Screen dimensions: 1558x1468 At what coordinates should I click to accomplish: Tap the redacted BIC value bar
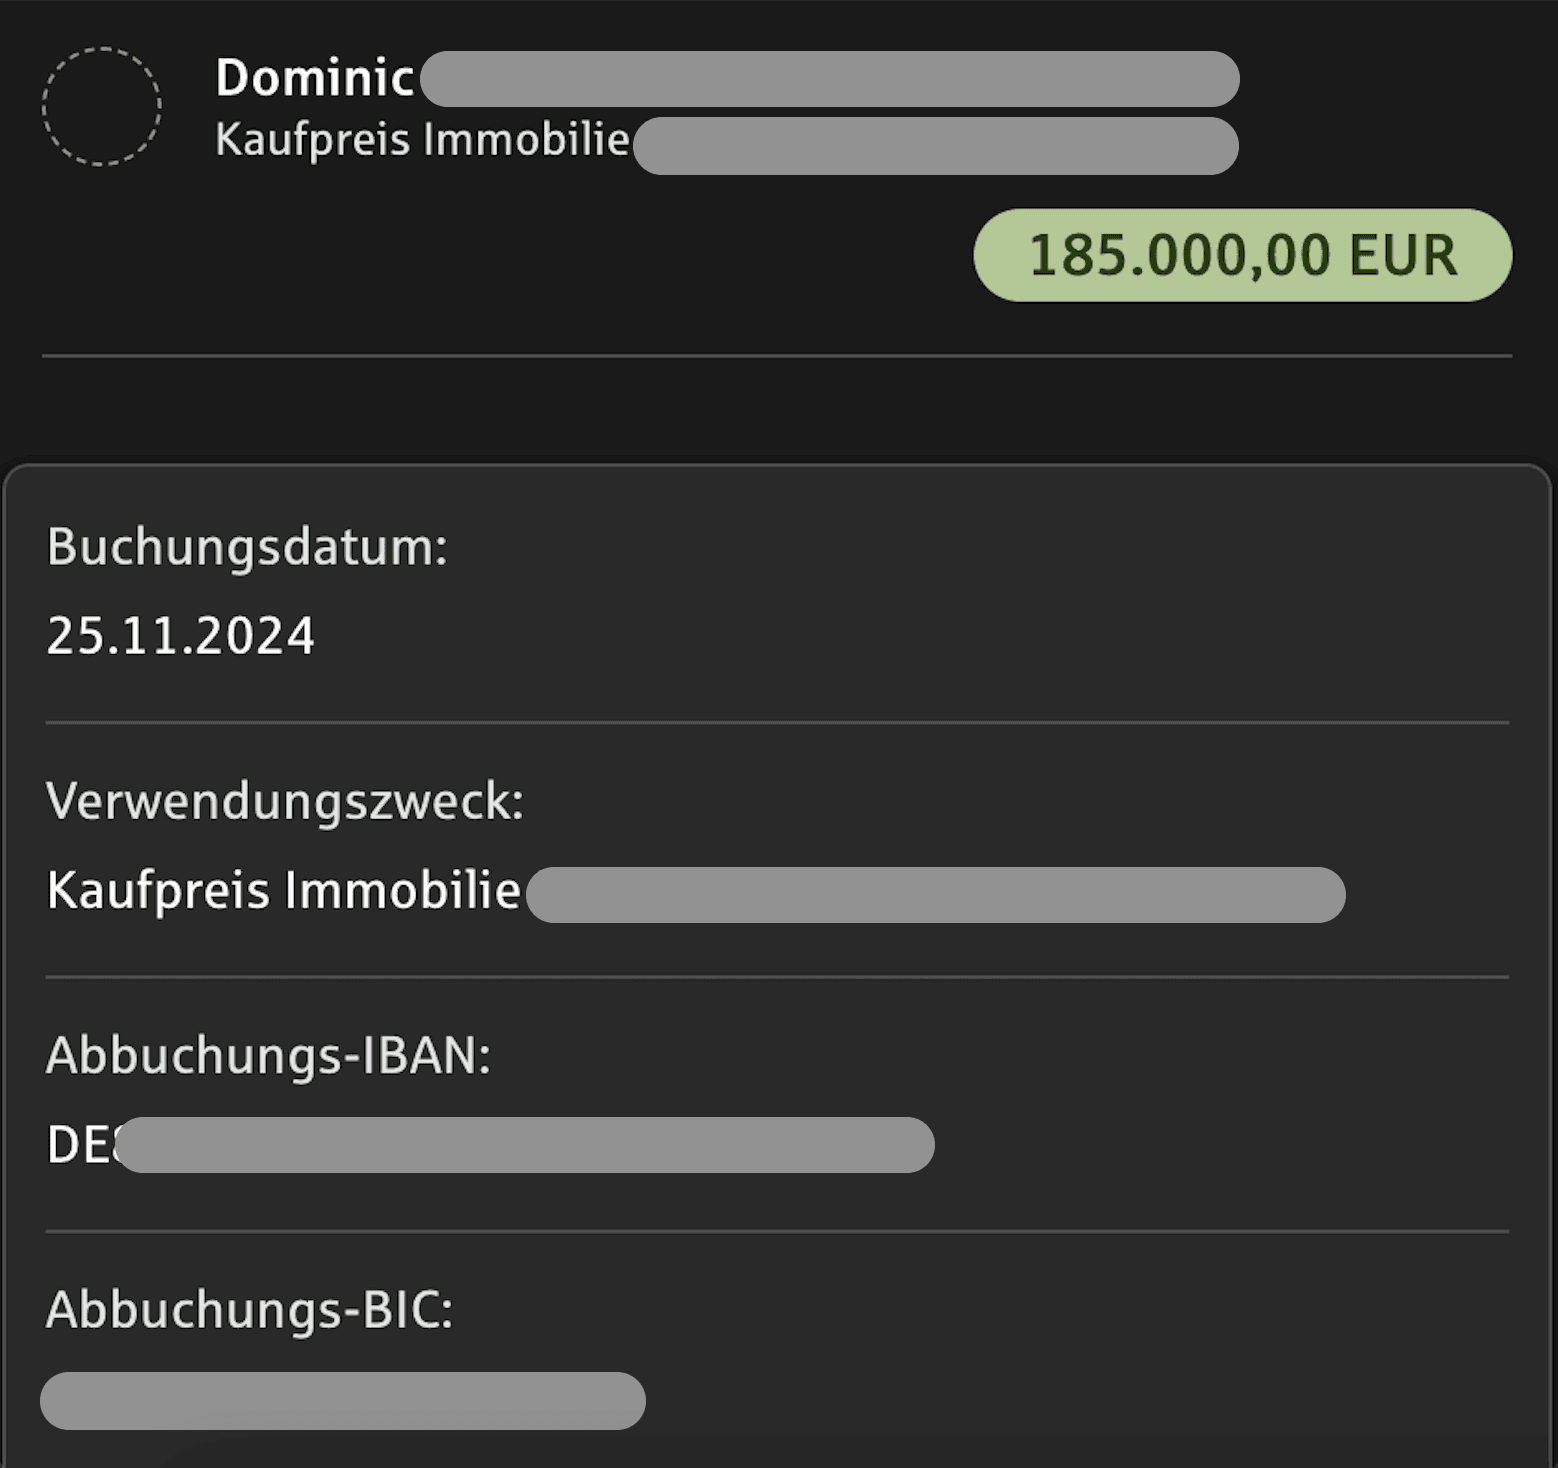345,1400
